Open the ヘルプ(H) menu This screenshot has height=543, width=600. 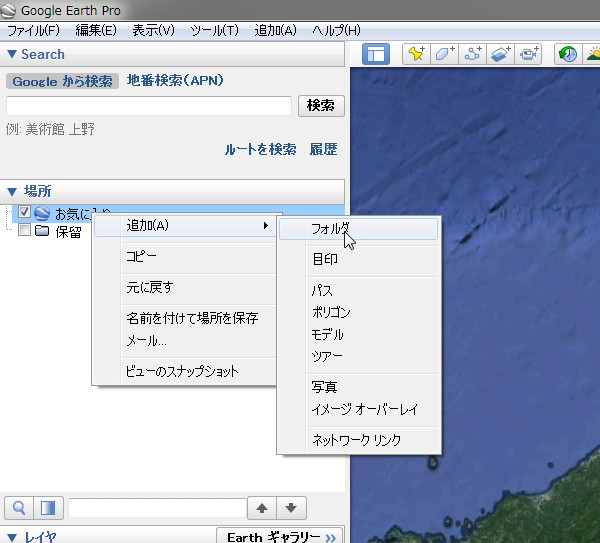(336, 30)
